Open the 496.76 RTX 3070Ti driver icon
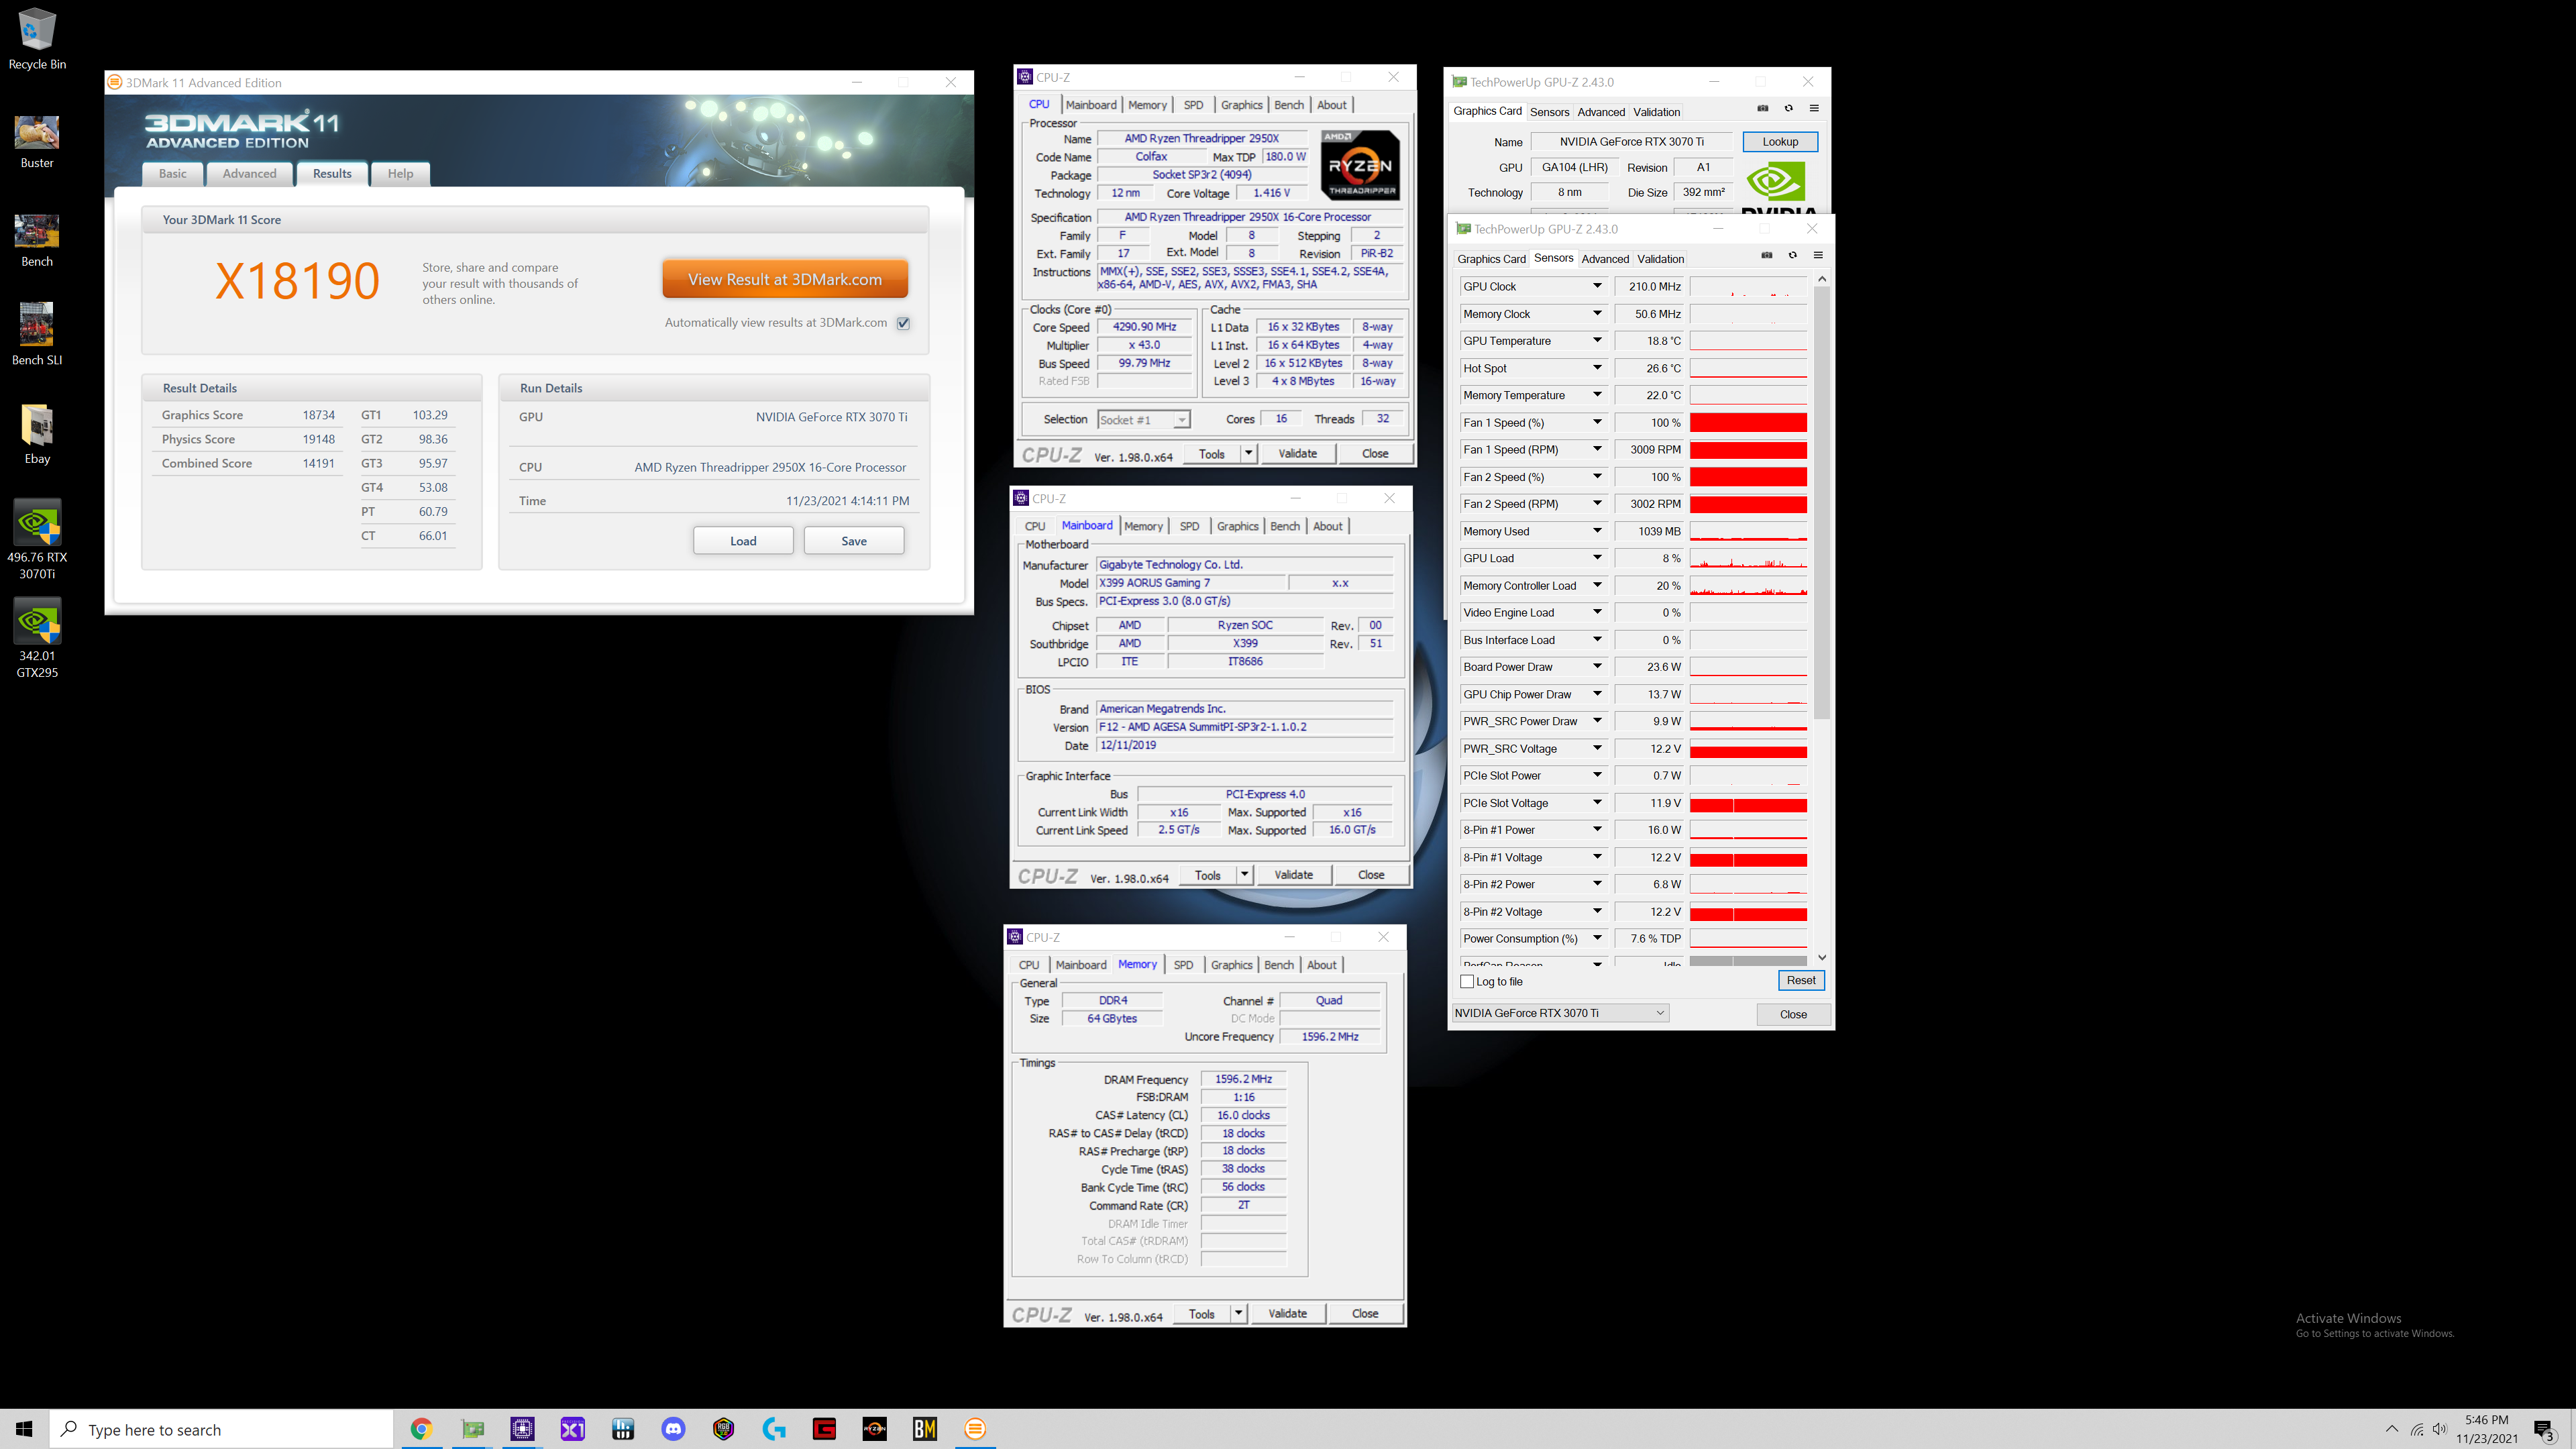2576x1449 pixels. point(37,539)
